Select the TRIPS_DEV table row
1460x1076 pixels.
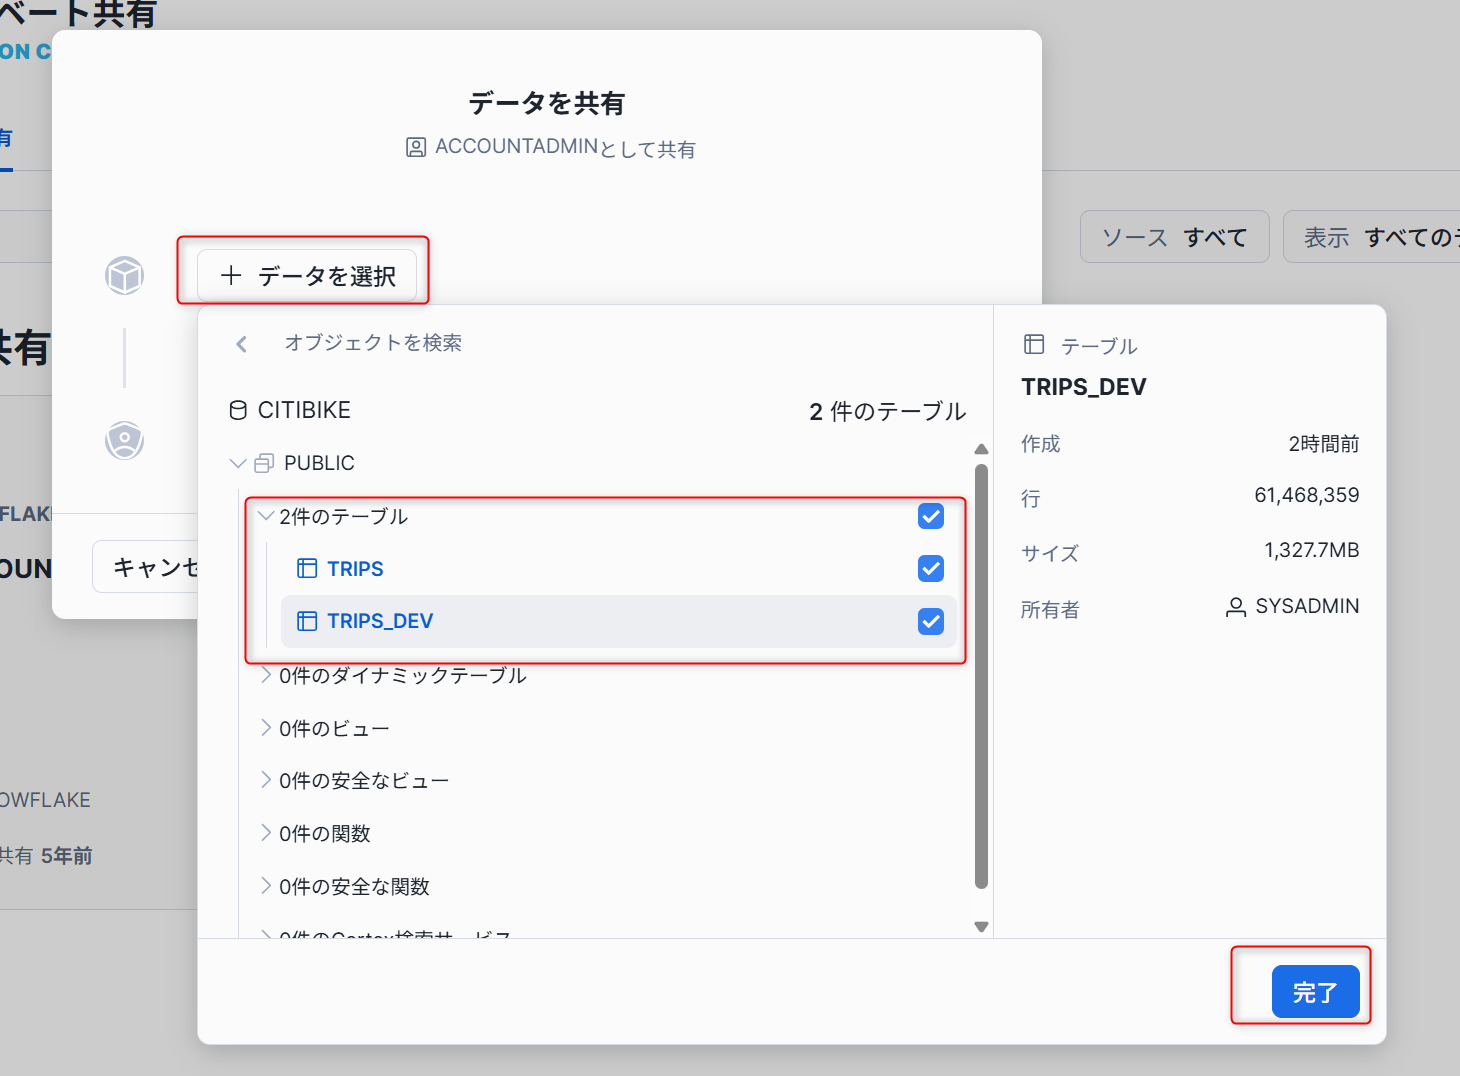point(618,621)
